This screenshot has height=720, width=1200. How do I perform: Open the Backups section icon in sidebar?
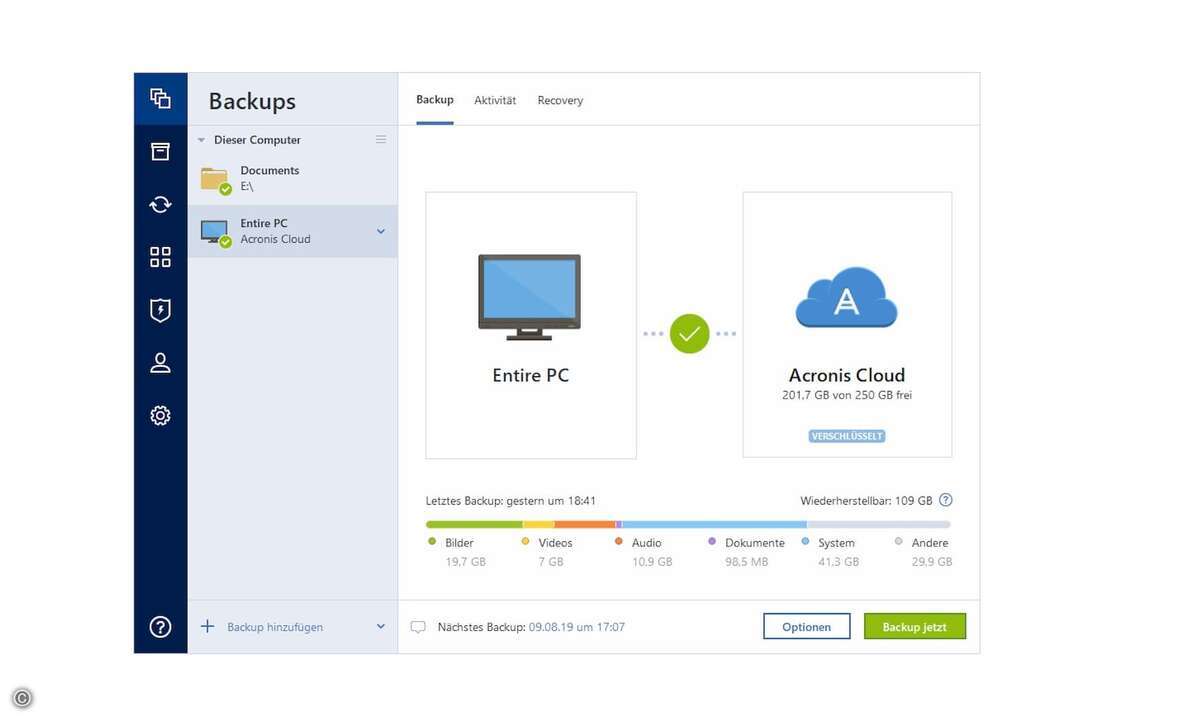[160, 98]
